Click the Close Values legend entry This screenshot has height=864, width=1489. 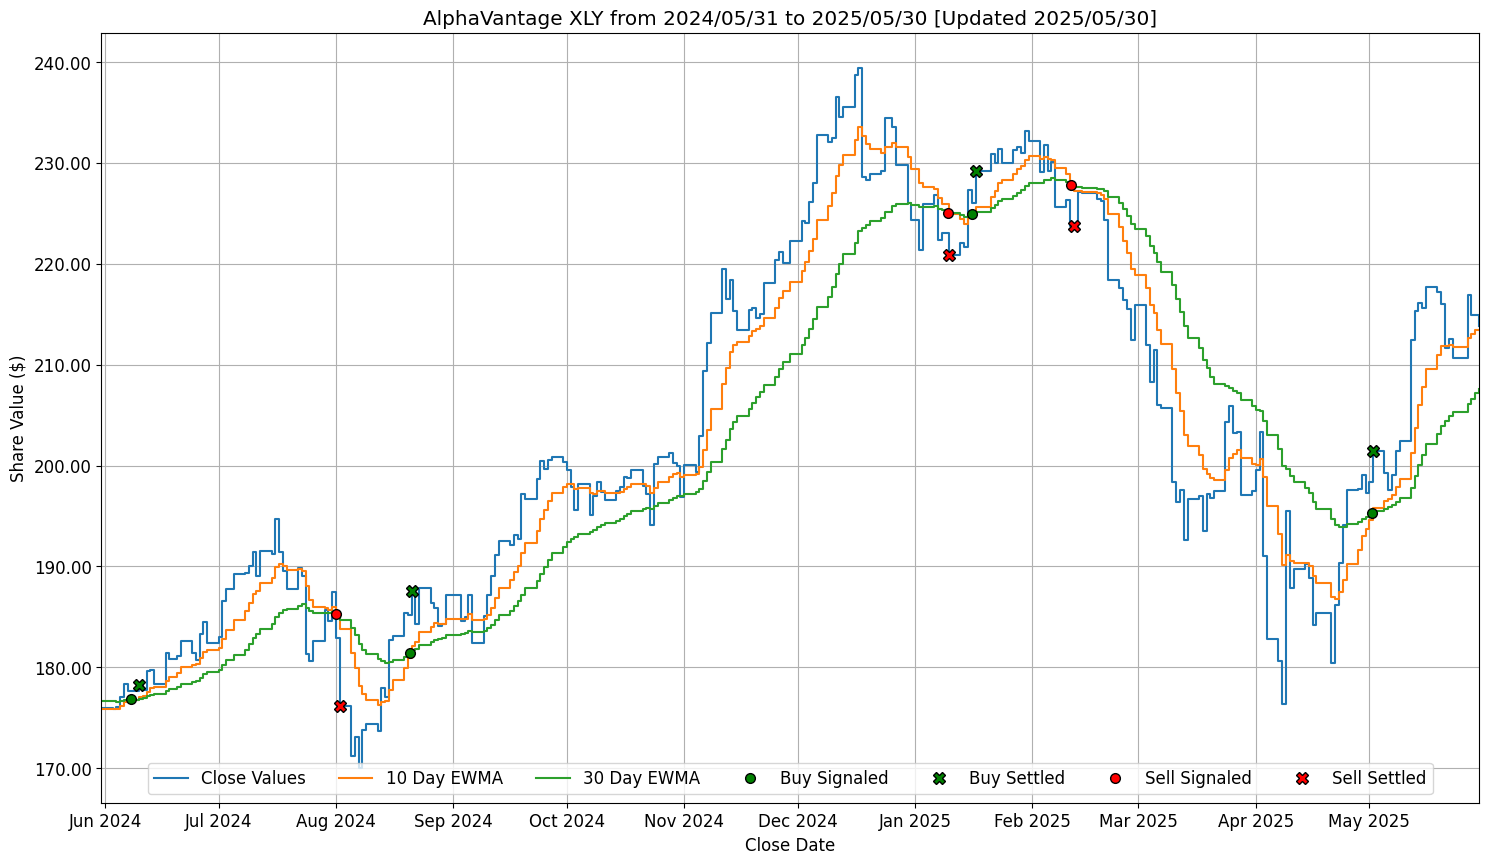pyautogui.click(x=231, y=778)
